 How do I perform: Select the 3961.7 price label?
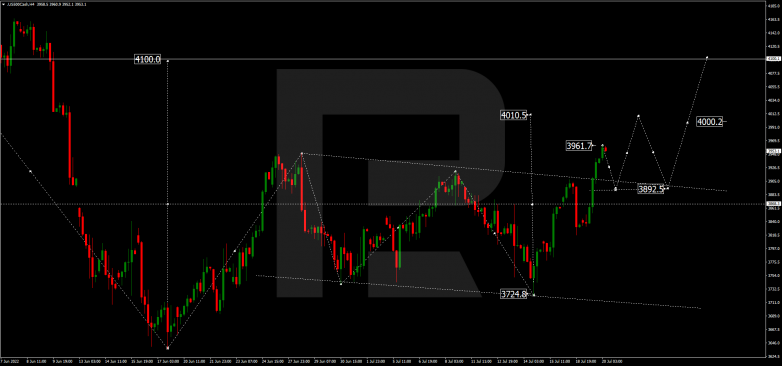(x=579, y=146)
